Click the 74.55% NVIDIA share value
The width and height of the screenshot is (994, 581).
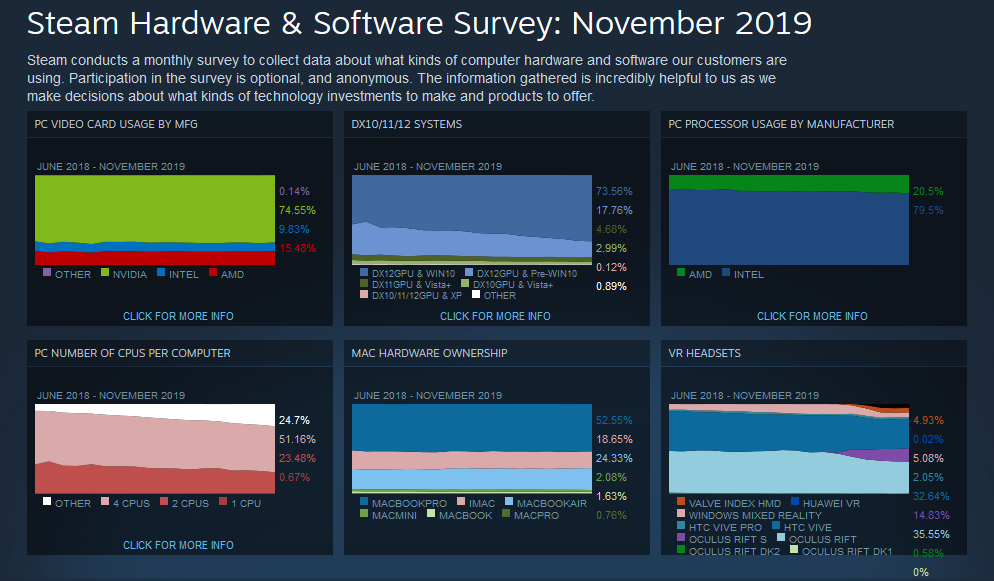tap(297, 210)
